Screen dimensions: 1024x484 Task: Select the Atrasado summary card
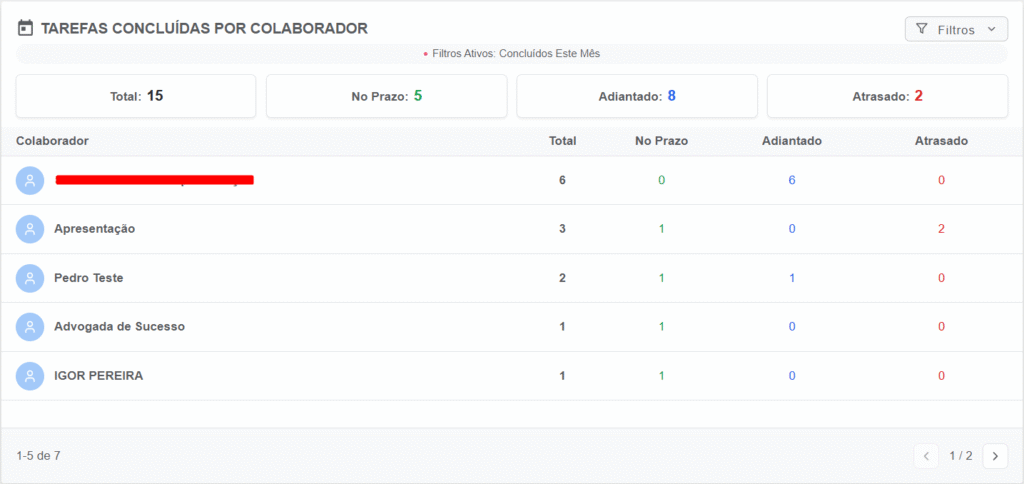[888, 96]
